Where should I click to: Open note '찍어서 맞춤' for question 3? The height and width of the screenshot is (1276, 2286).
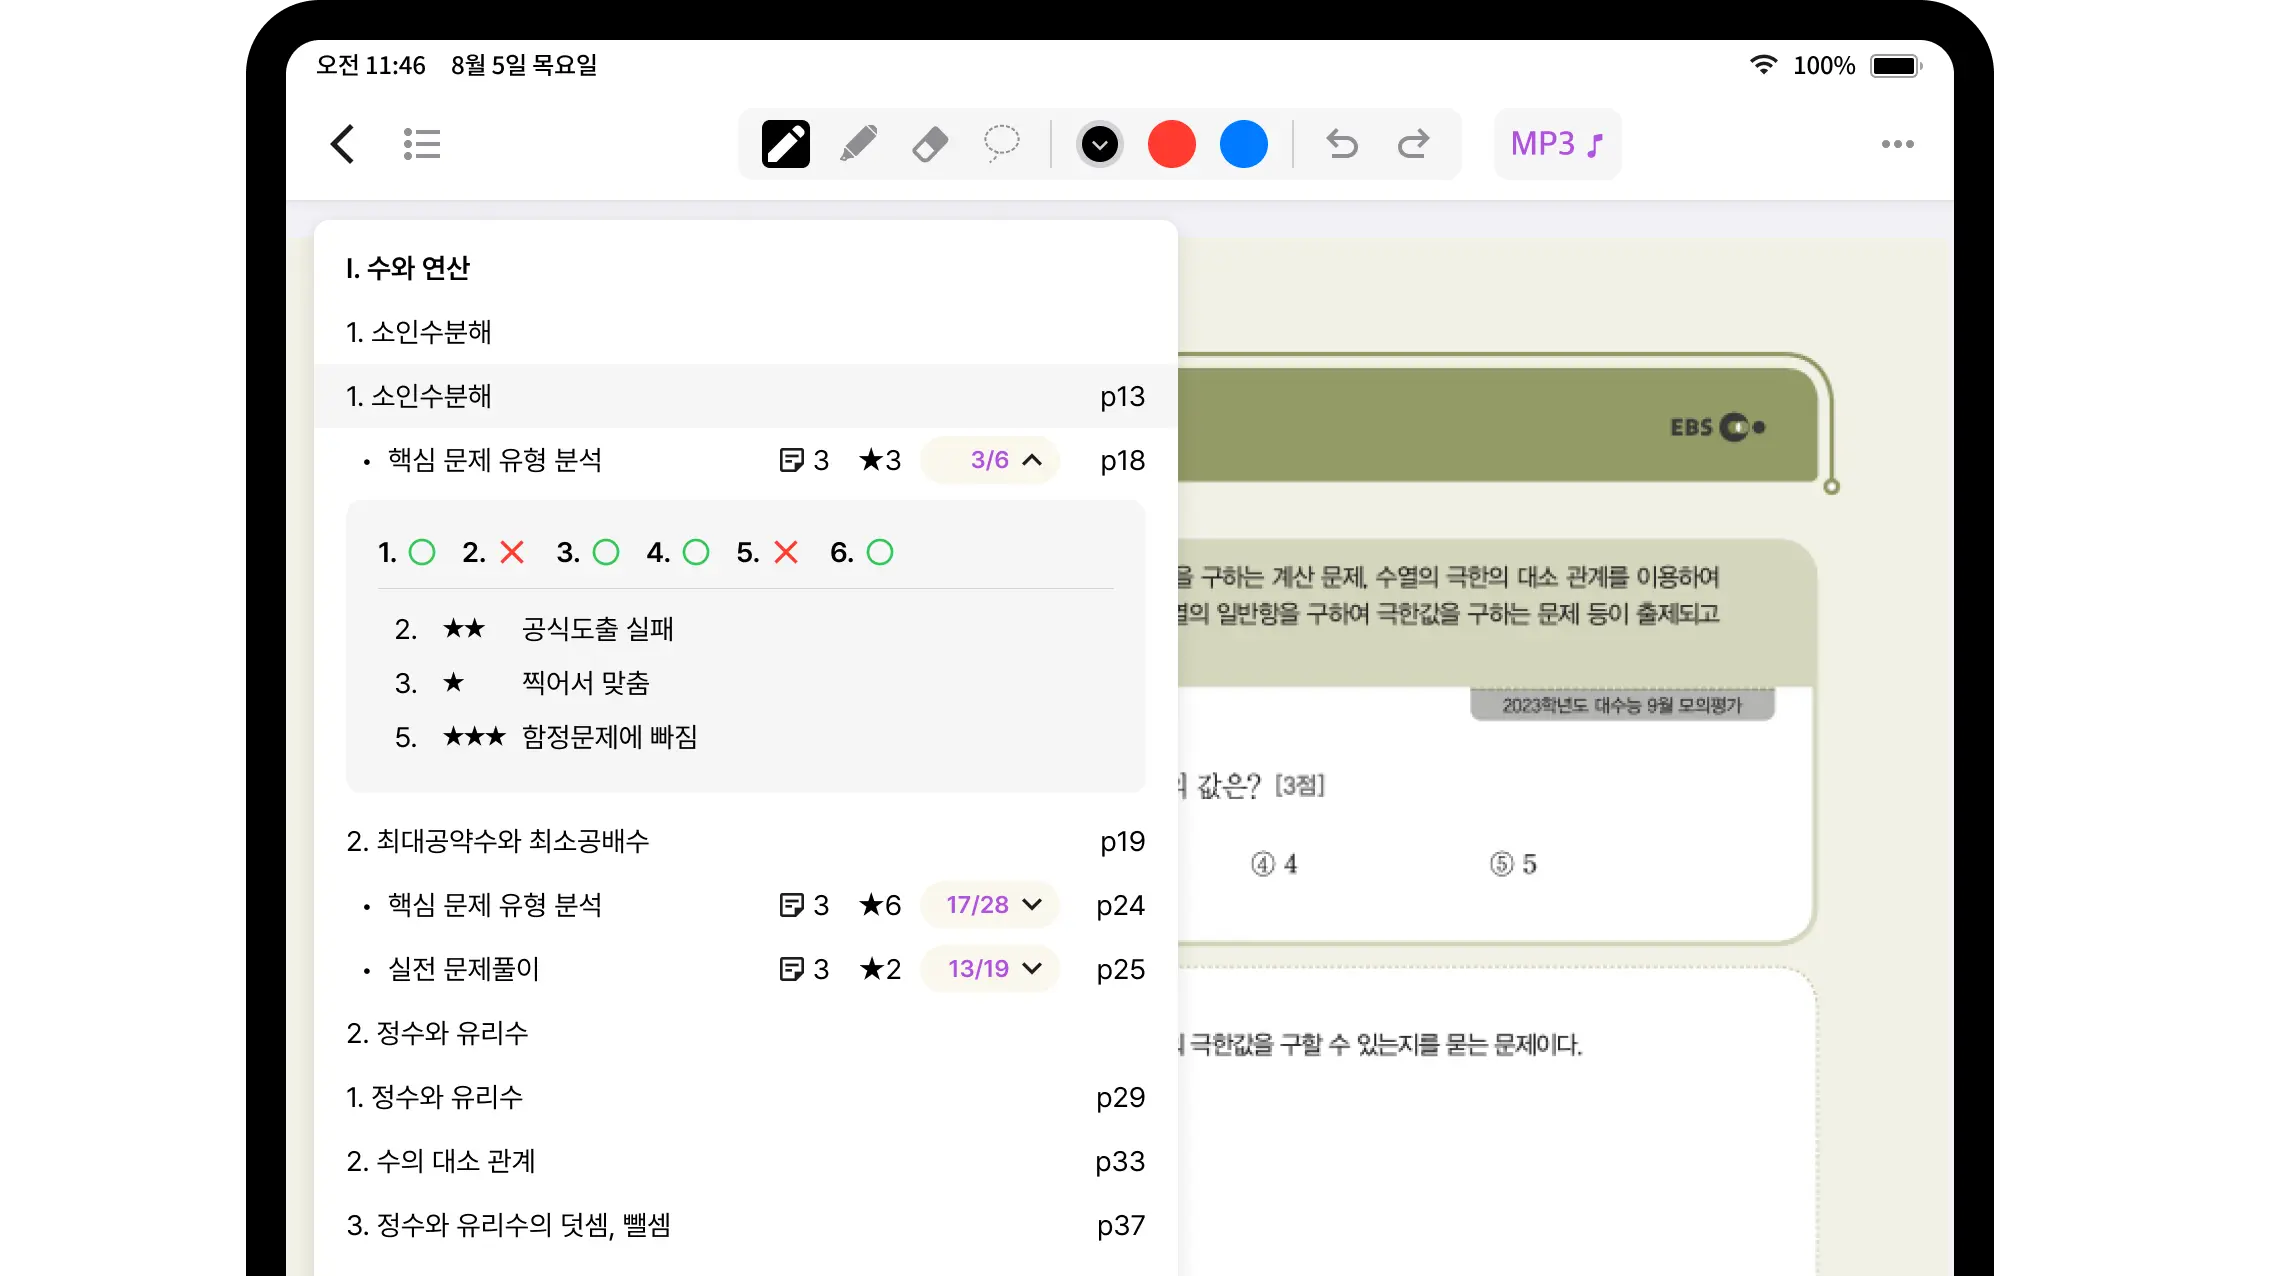click(x=586, y=683)
